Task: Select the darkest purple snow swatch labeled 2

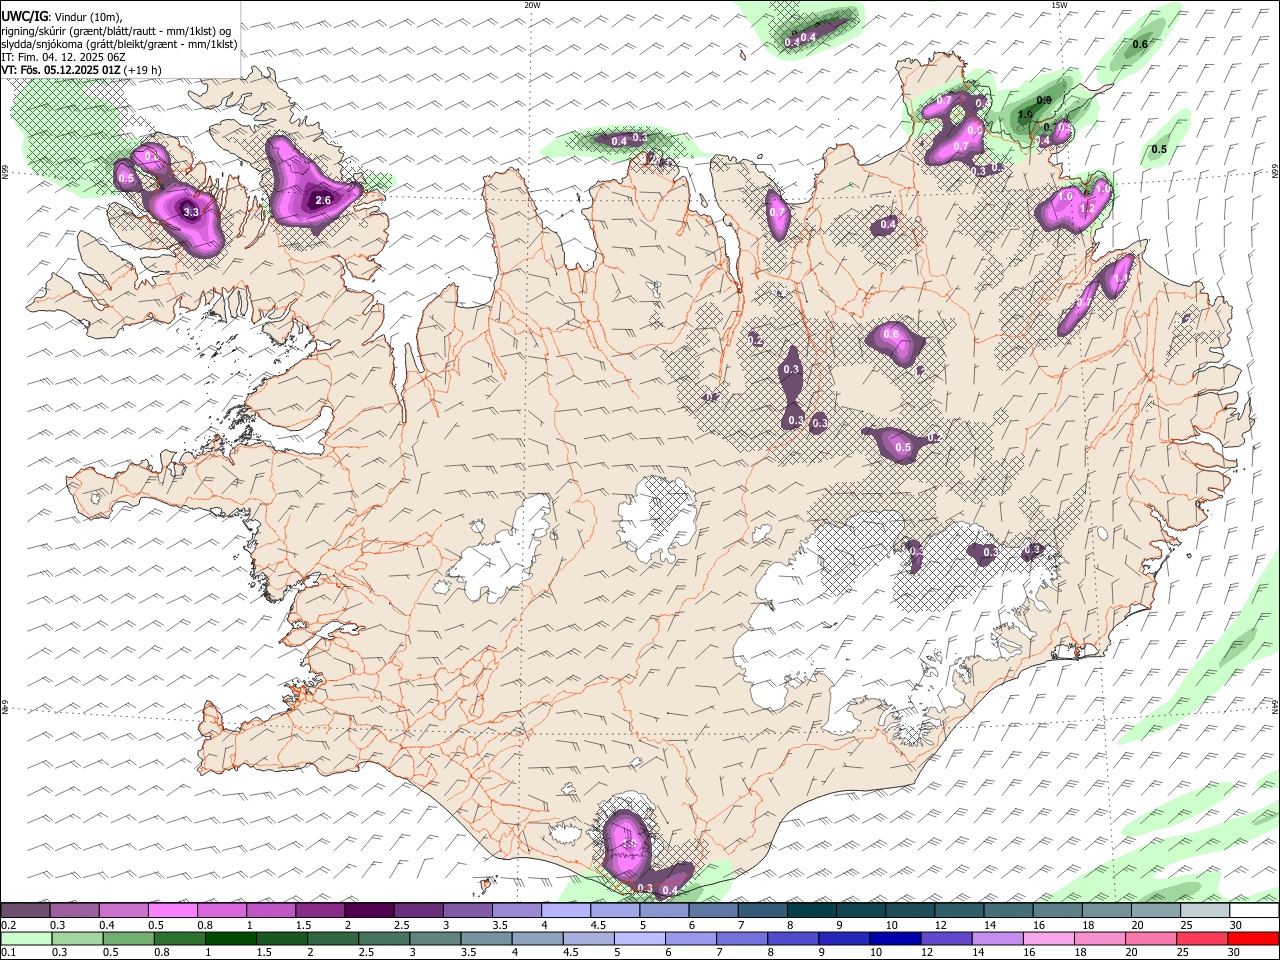Action: (x=368, y=910)
